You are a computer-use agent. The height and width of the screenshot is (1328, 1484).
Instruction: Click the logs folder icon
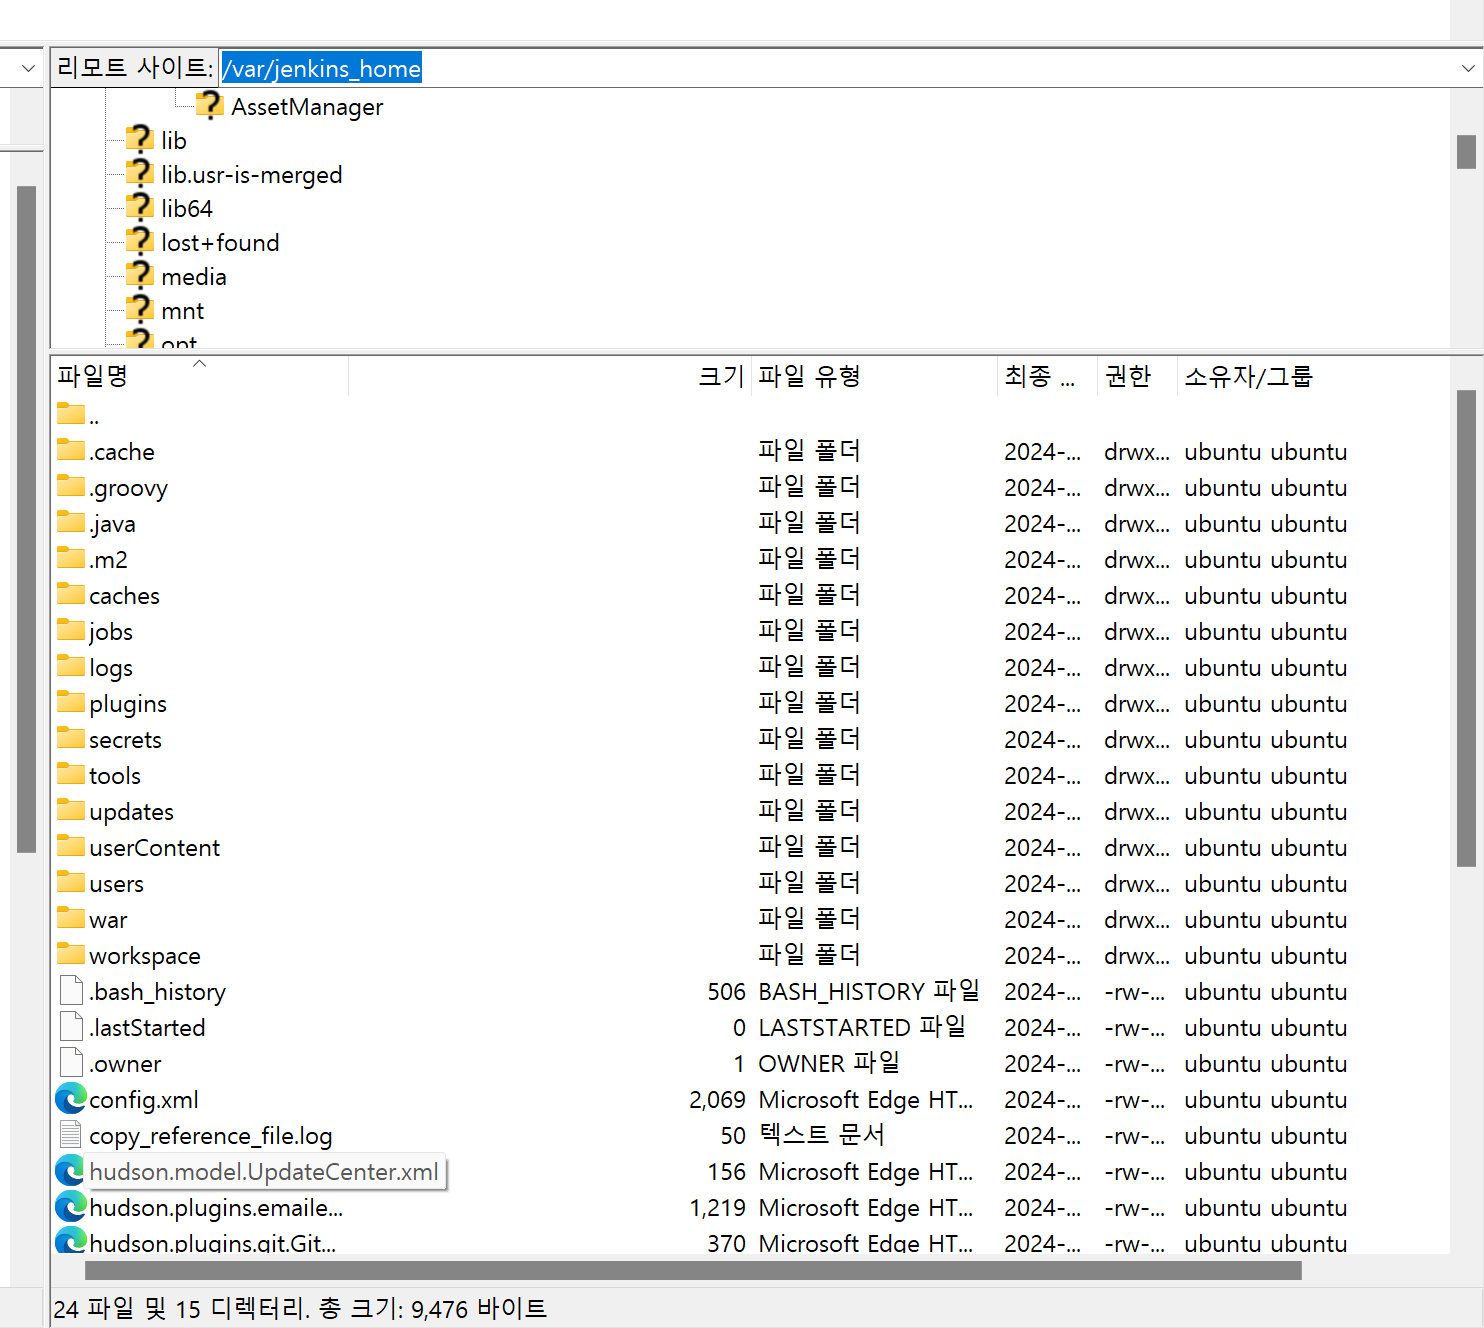(x=71, y=666)
